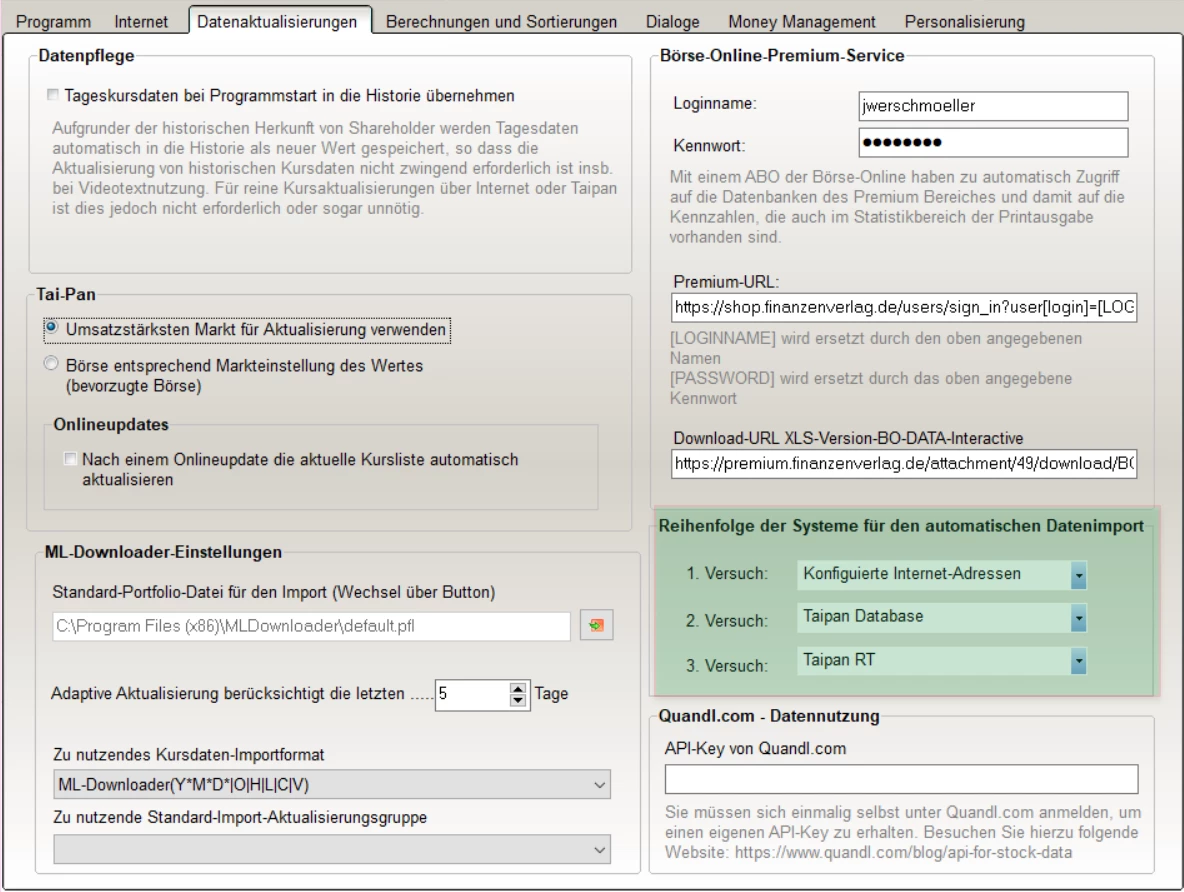
Task: Click the Datenpflege group label
Action: 86,55
